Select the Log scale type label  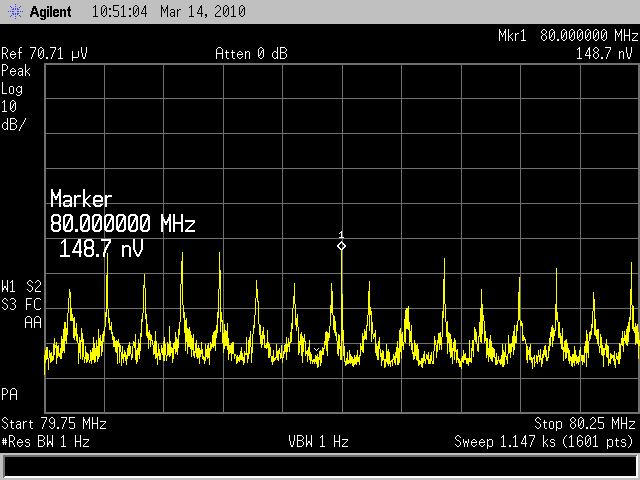pyautogui.click(x=13, y=88)
